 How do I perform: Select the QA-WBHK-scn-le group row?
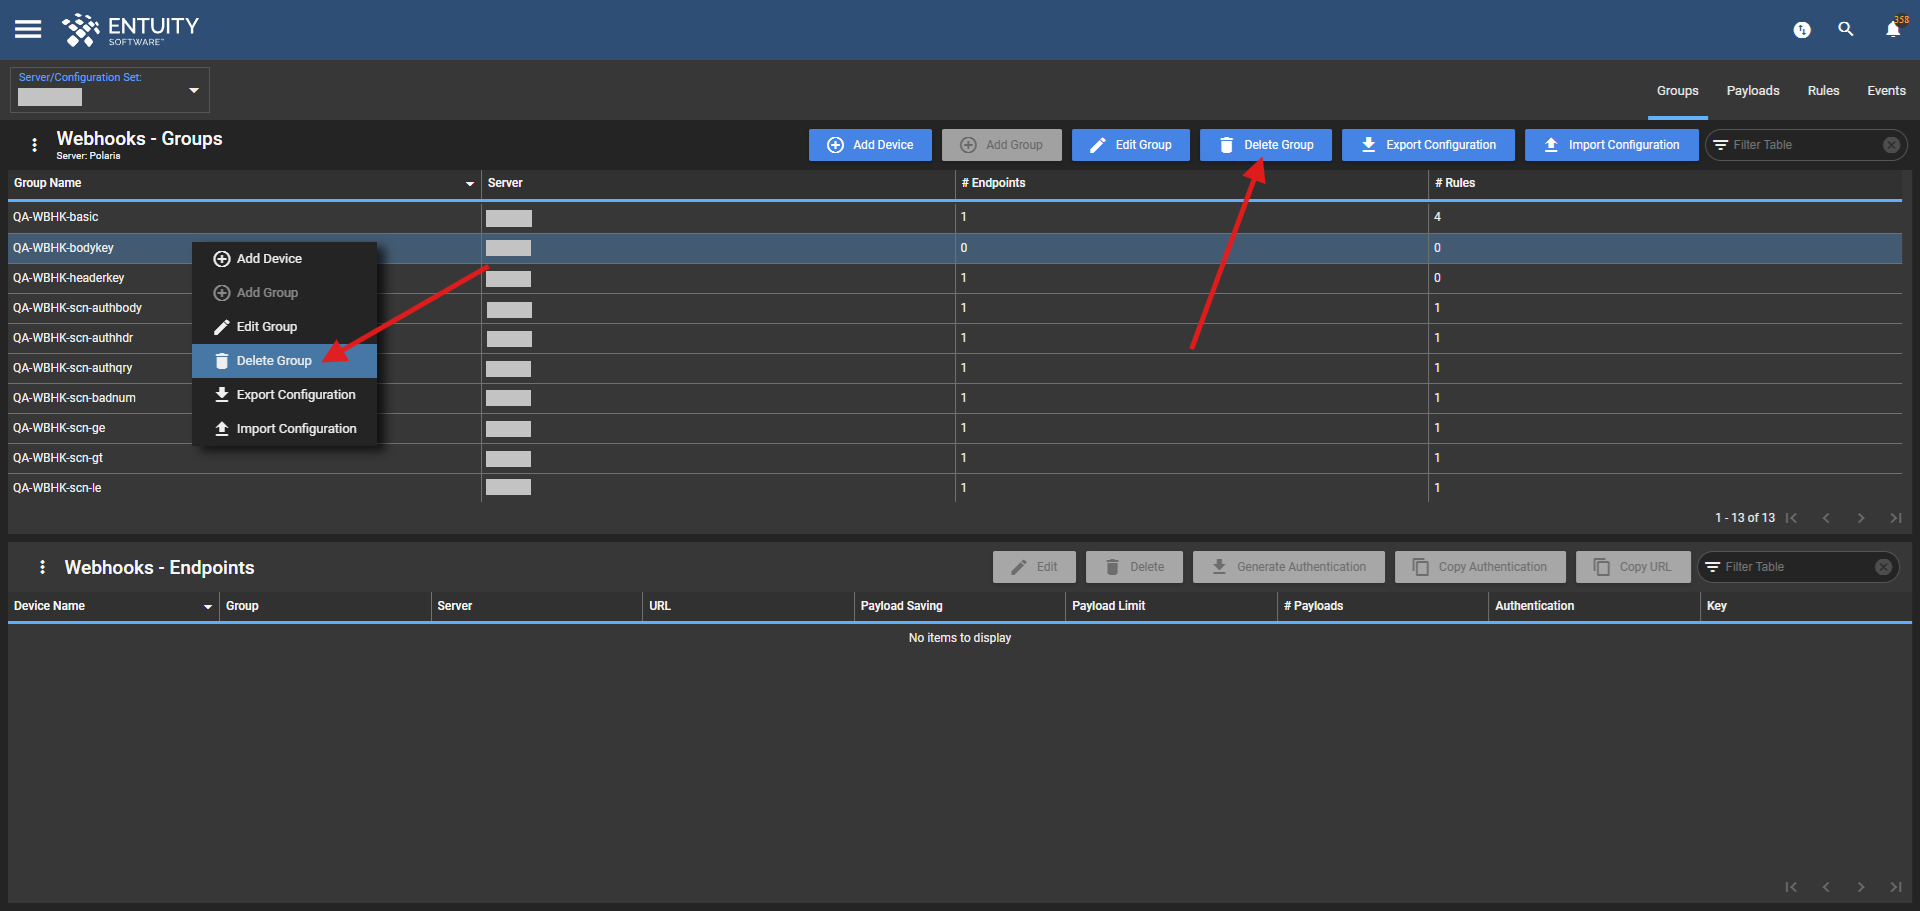click(955, 488)
